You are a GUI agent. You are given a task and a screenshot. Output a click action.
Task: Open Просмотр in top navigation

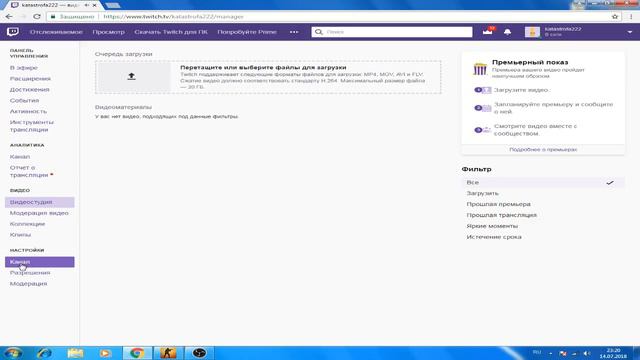pos(109,32)
